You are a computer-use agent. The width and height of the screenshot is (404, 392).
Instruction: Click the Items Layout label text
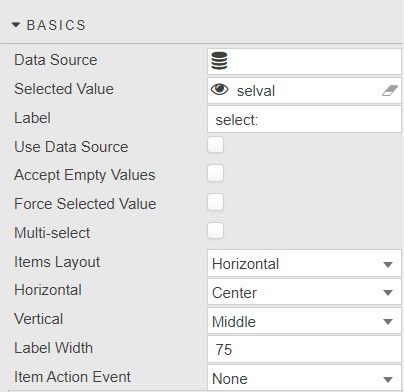(57, 262)
